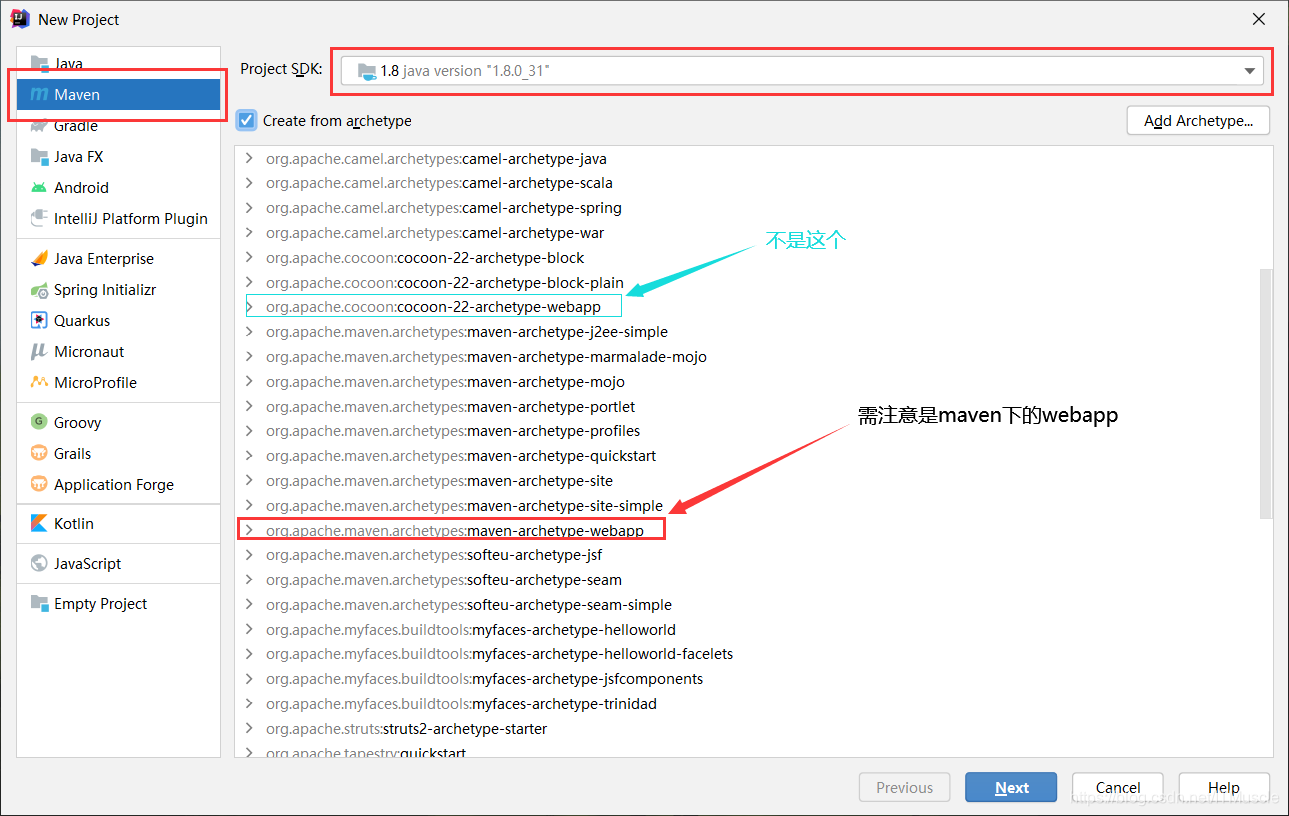
Task: Select cocoon-22-archetype-block-plain archetype
Action: [445, 283]
